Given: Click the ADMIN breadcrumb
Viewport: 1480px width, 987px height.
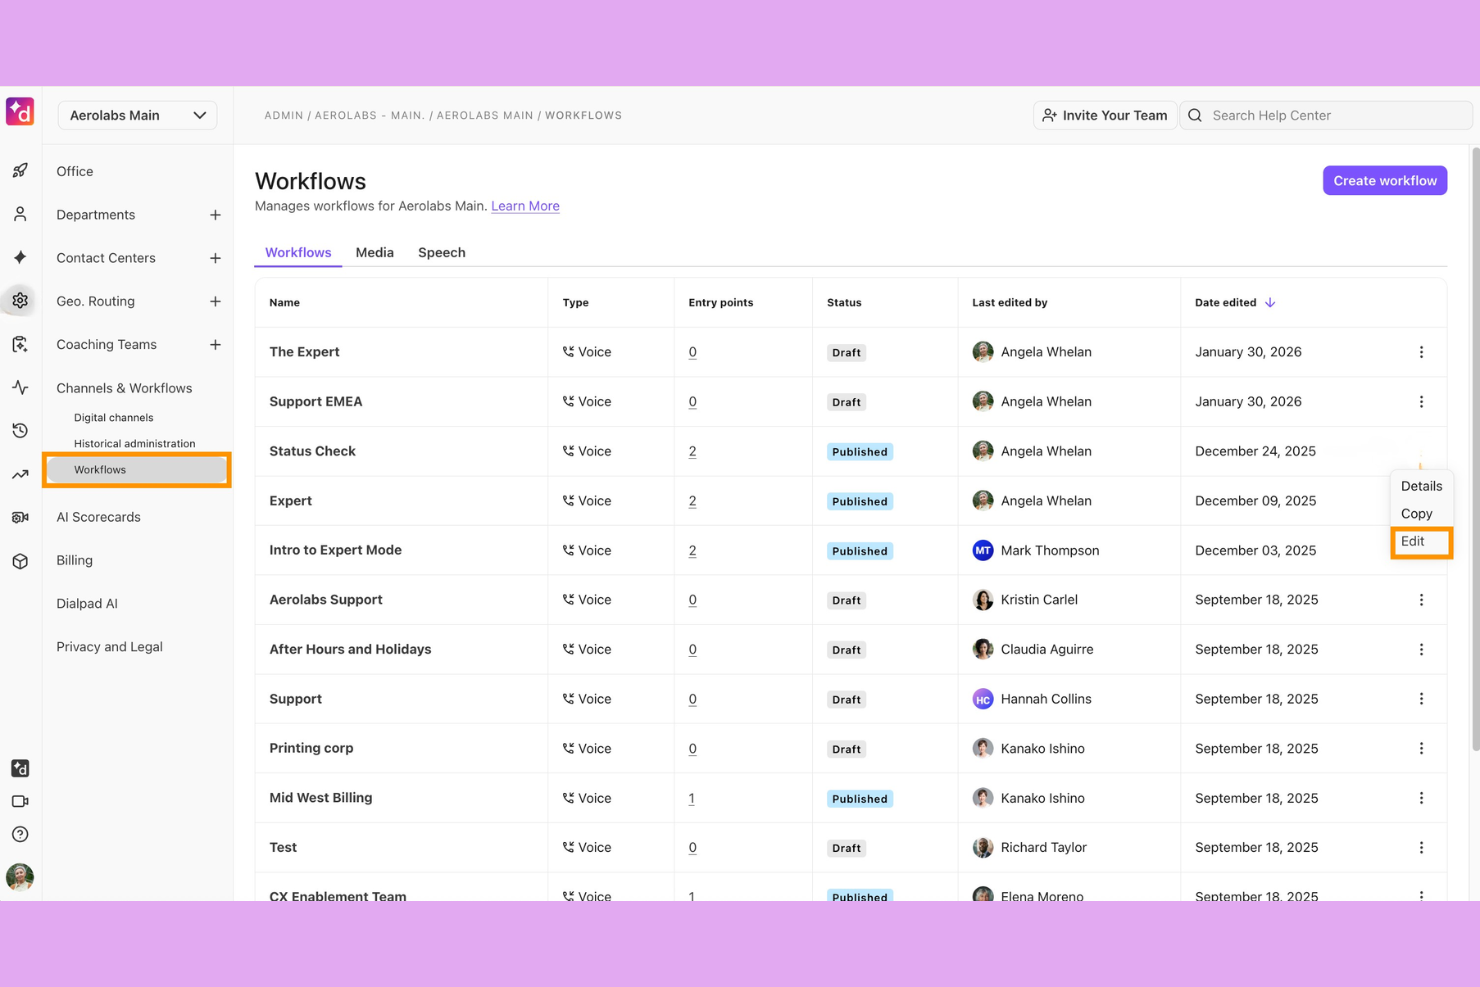Looking at the screenshot, I should click(284, 115).
